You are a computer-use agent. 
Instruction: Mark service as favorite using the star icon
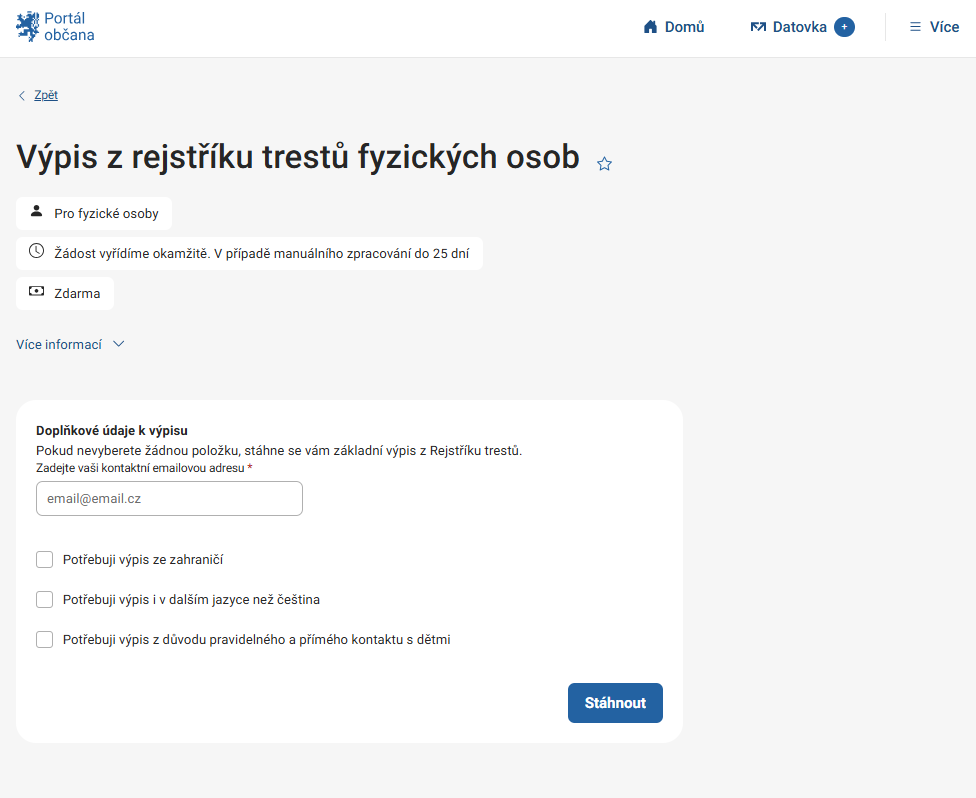[604, 164]
